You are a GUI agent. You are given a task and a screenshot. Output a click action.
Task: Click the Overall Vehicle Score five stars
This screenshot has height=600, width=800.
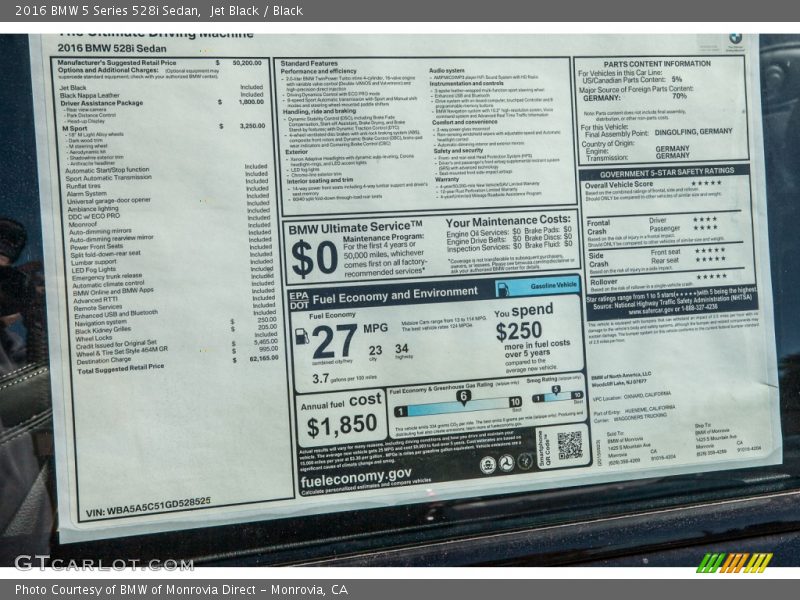point(705,183)
